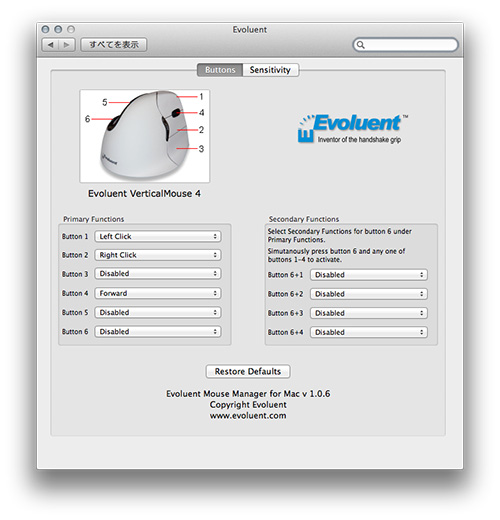This screenshot has width=500, height=520.
Task: Open the Button 2 Right Click dropdown
Action: coord(158,255)
